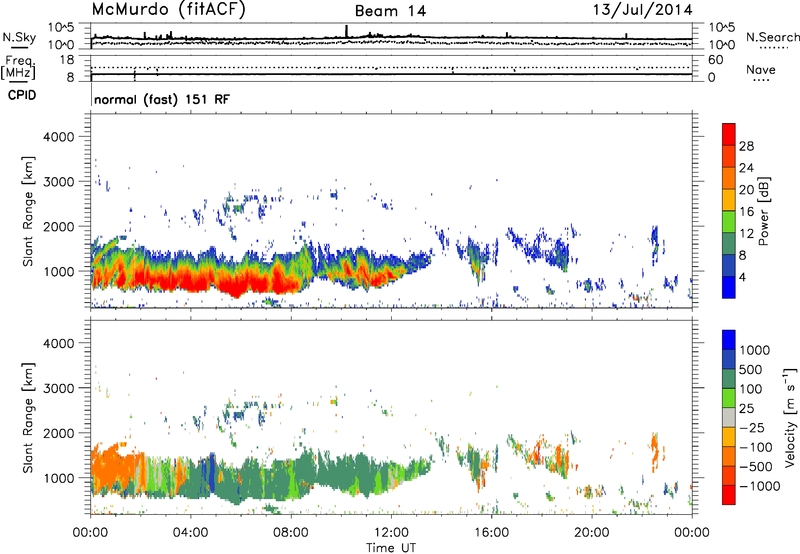Click the left '10^5' noise axis tick

(x=61, y=28)
